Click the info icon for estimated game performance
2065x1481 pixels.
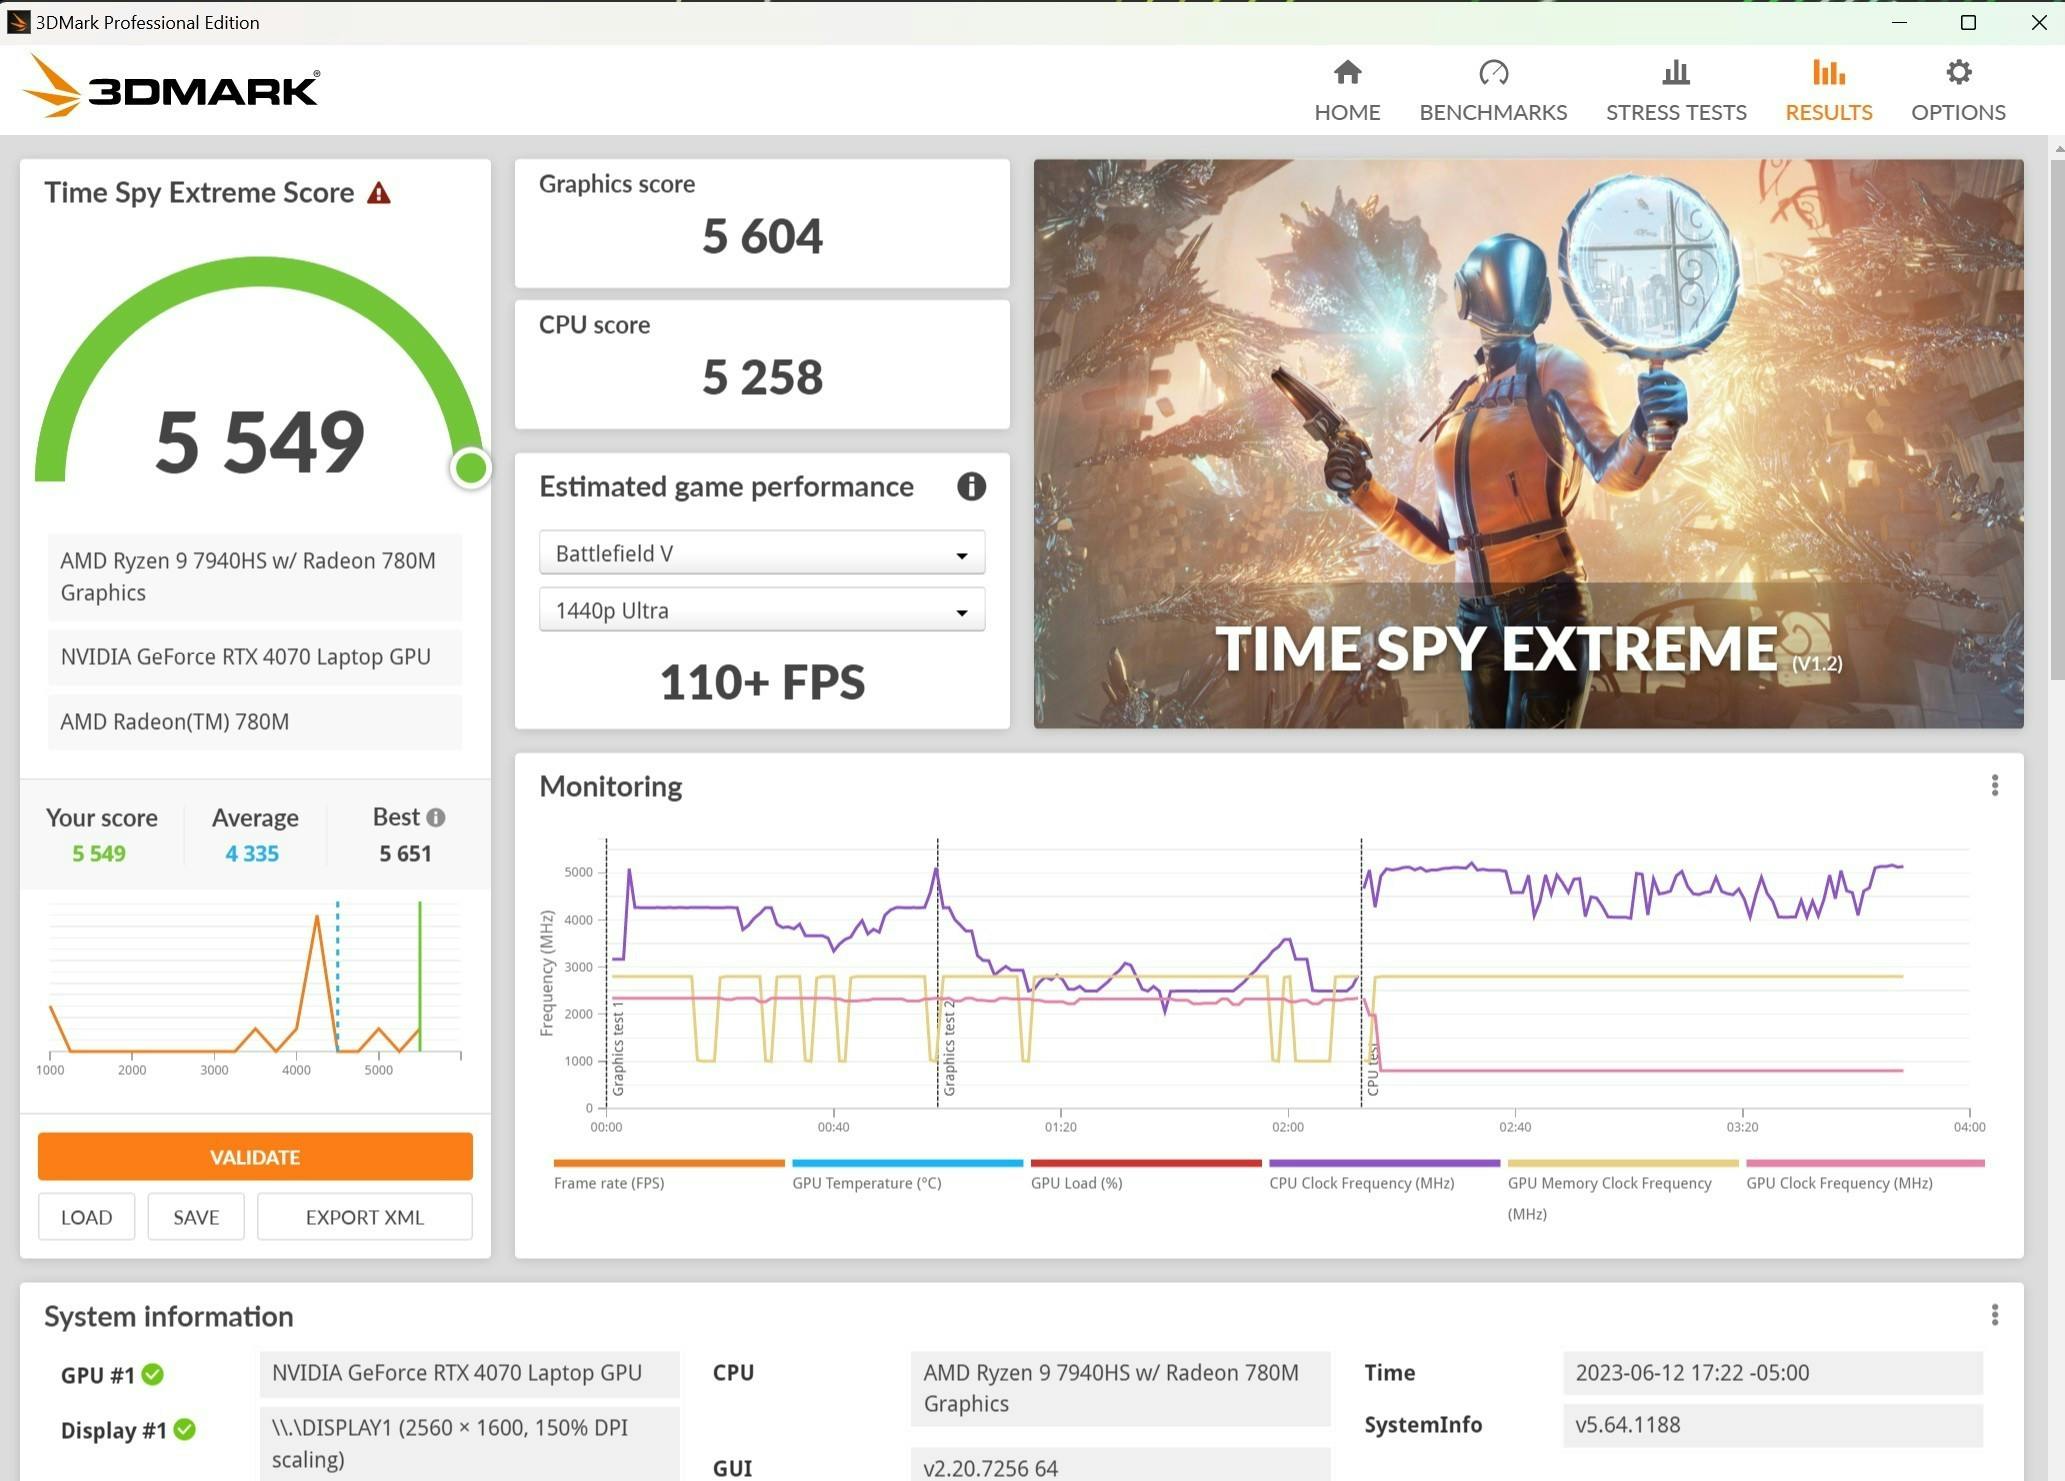pos(971,487)
